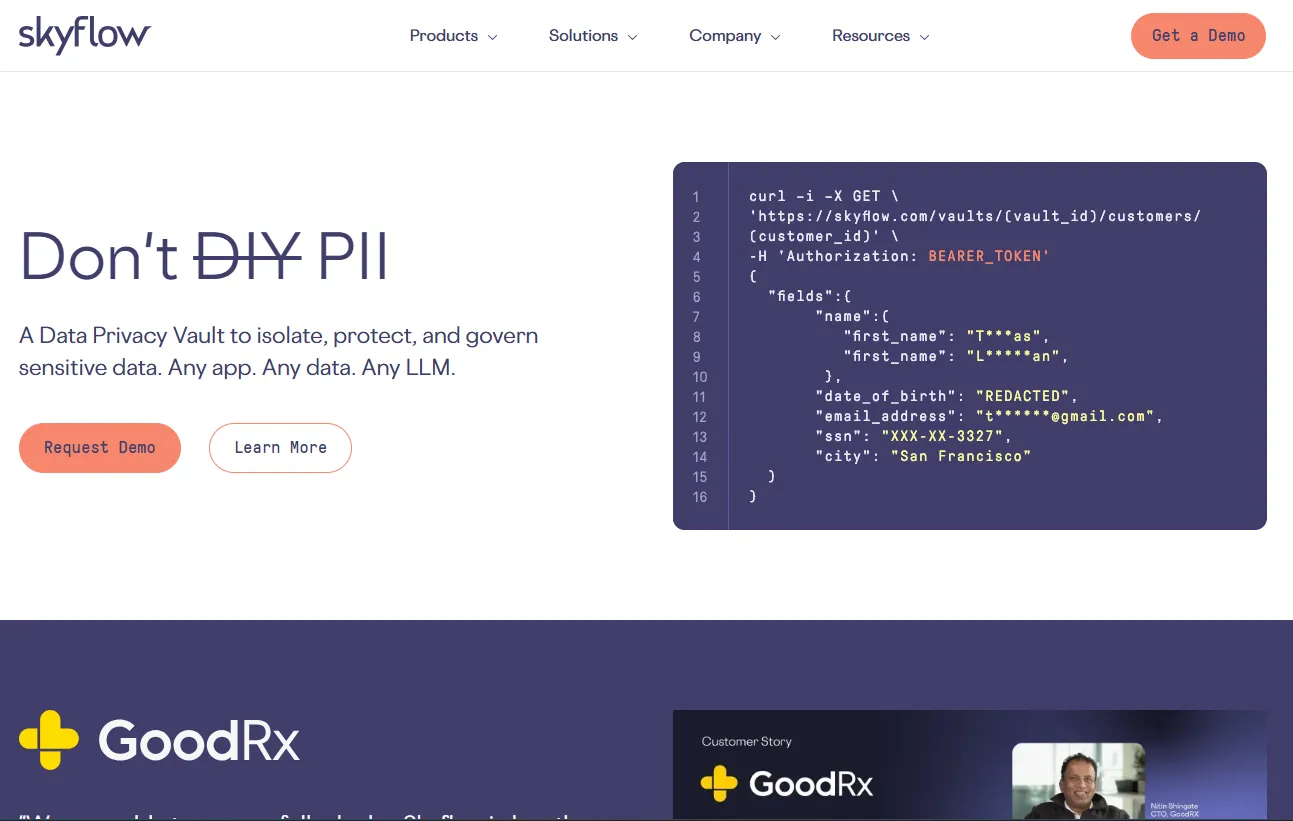Click the white GoodRx wordmark heading
The height and width of the screenshot is (821, 1293).
click(x=198, y=741)
